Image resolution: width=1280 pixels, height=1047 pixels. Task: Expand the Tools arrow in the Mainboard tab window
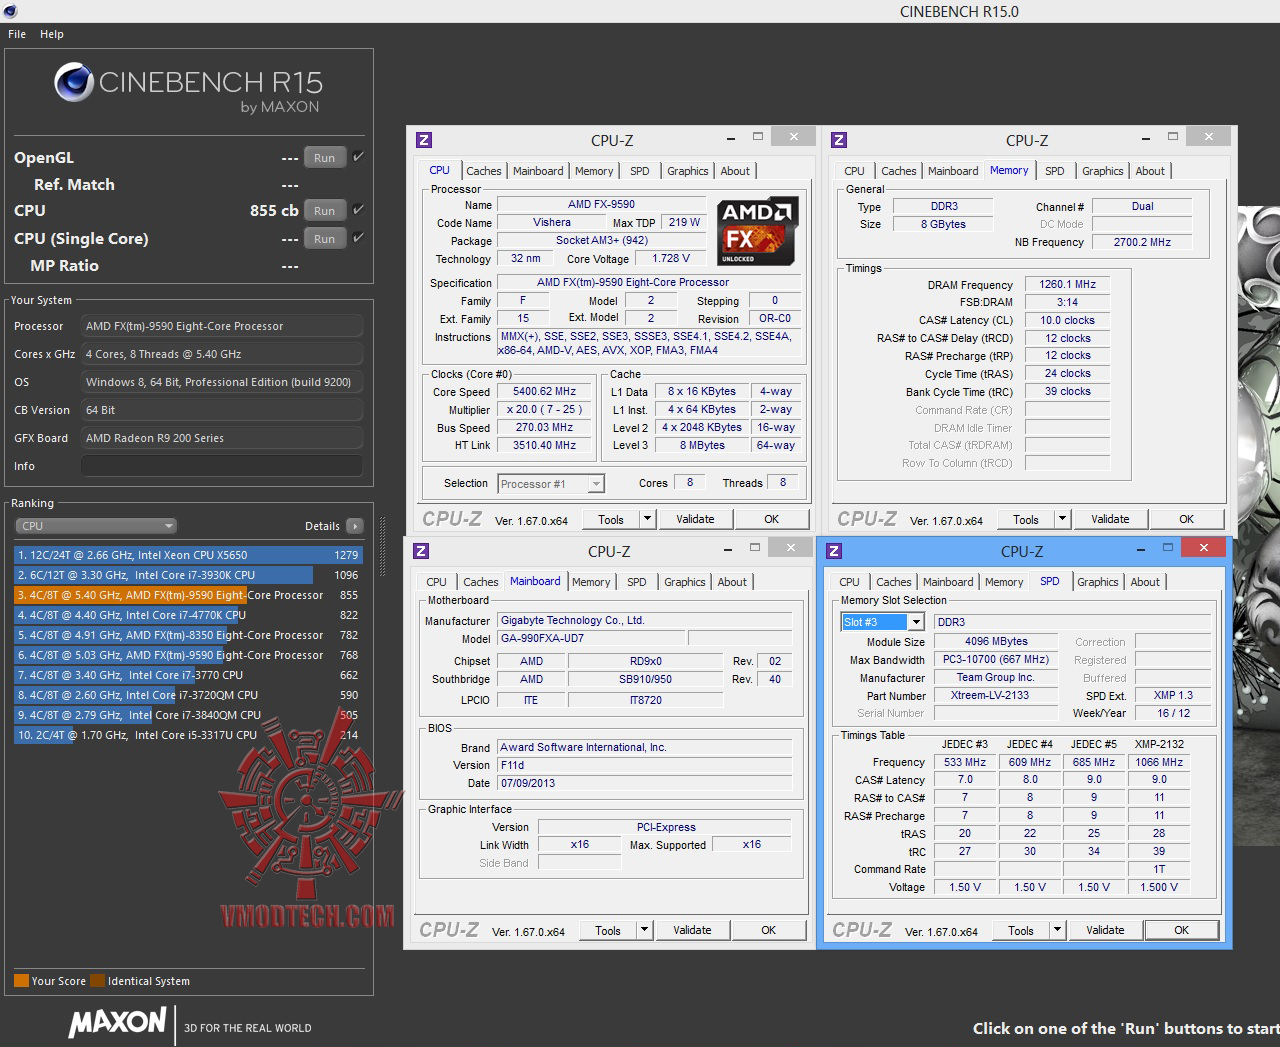tap(645, 930)
